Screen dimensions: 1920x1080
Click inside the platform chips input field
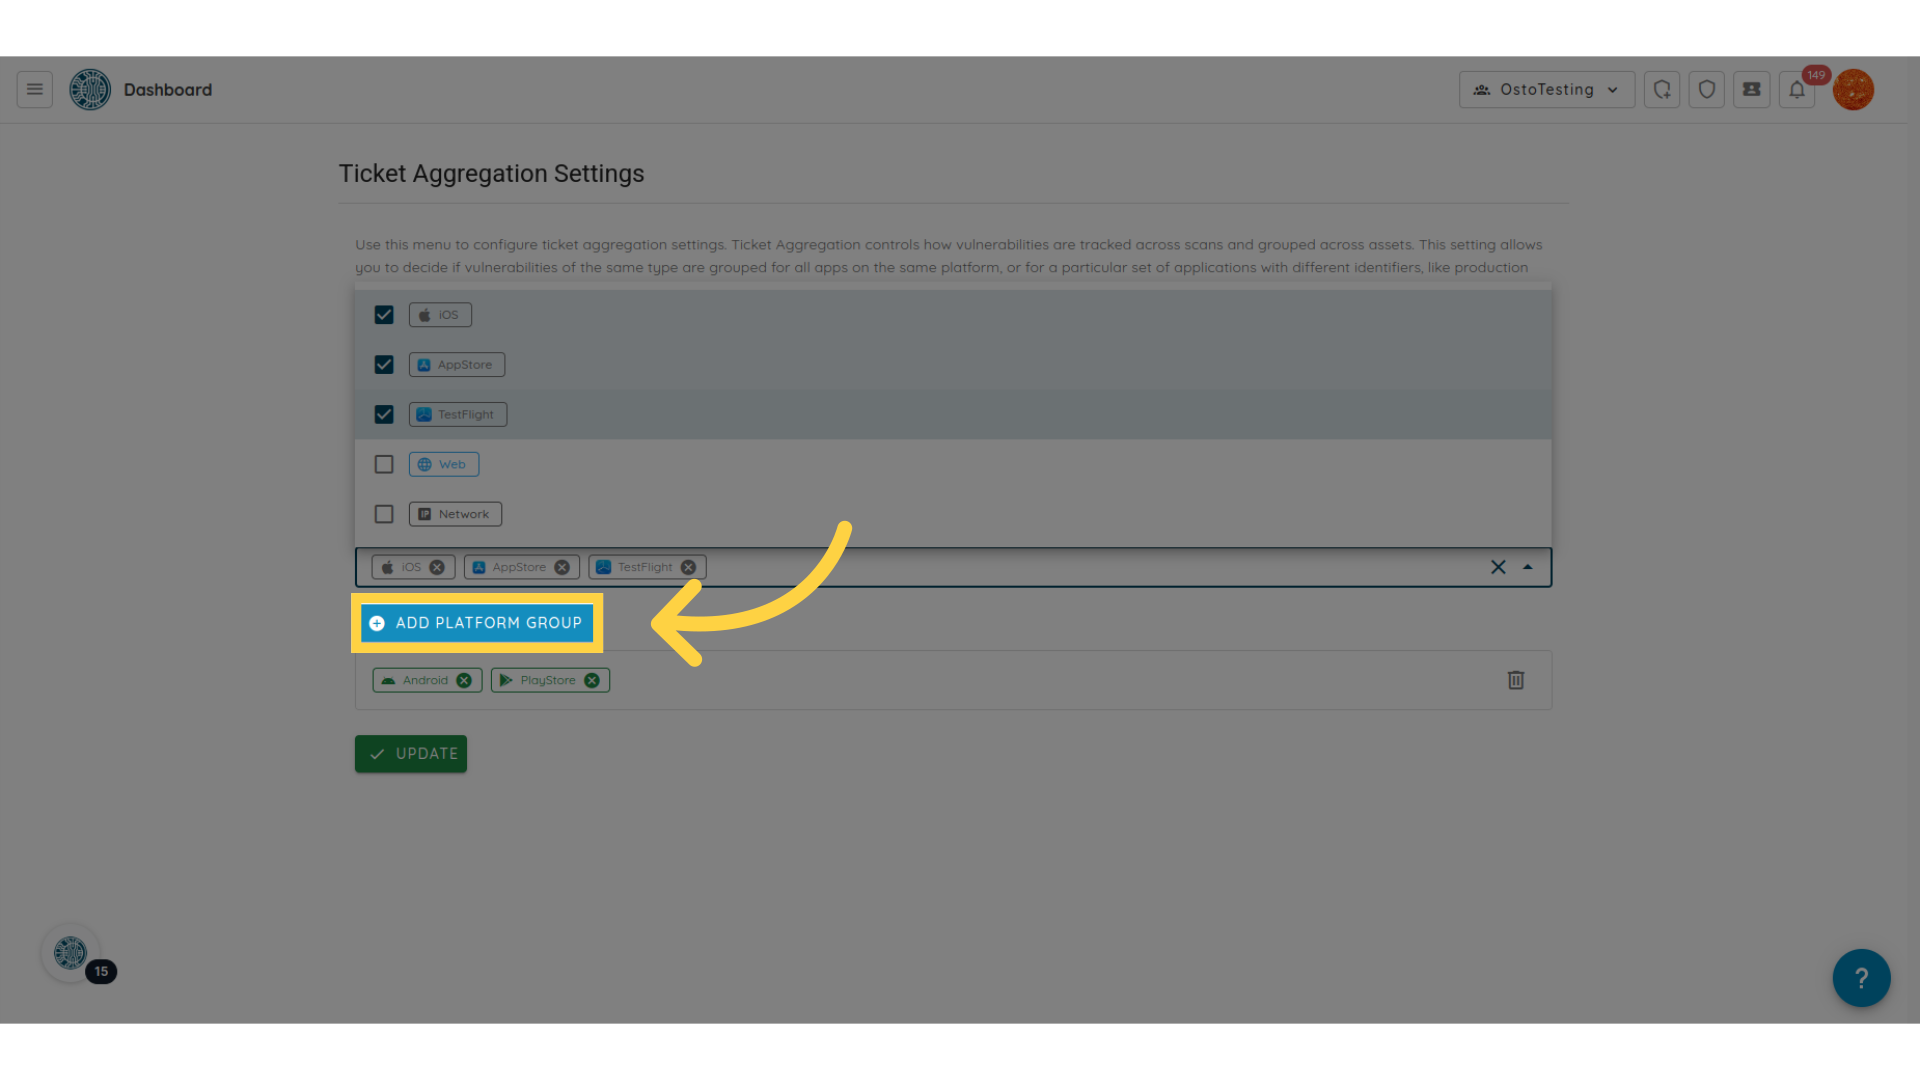point(1090,567)
